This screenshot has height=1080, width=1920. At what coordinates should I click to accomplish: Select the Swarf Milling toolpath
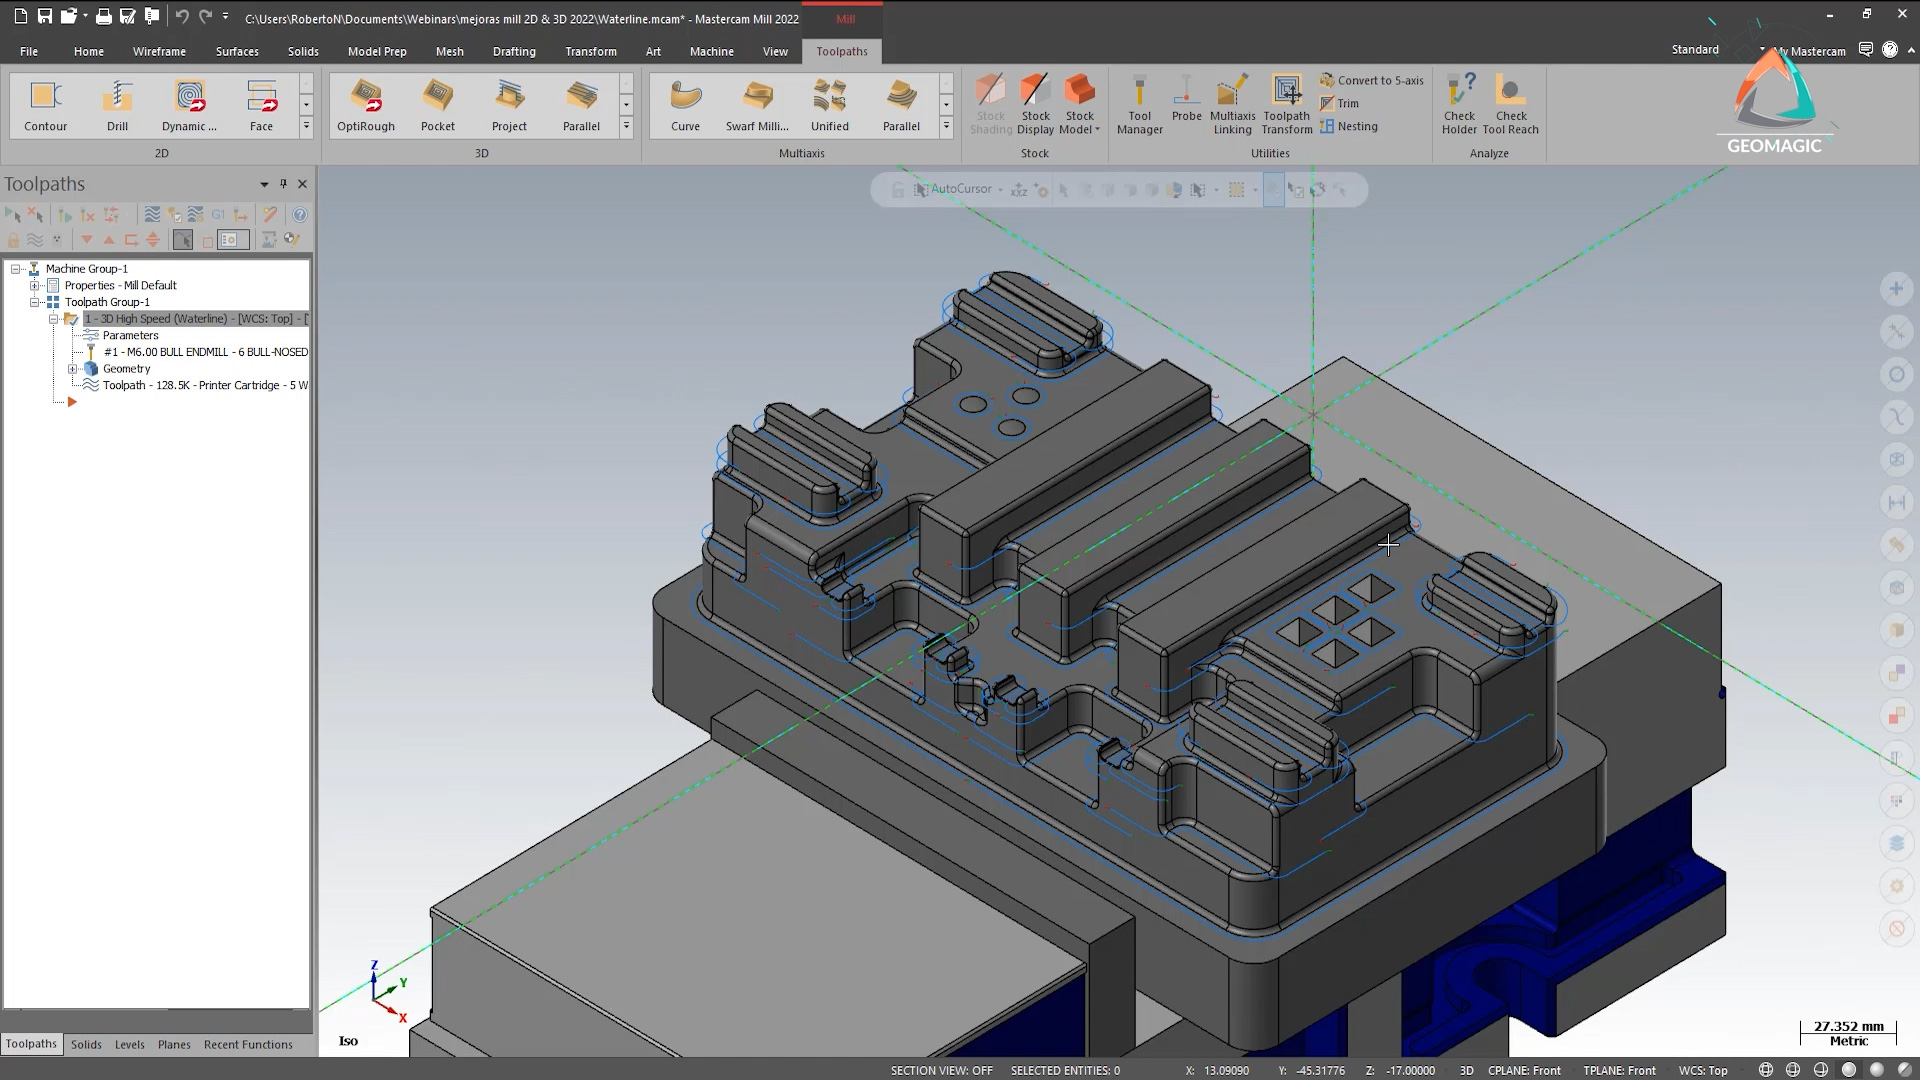tap(757, 105)
